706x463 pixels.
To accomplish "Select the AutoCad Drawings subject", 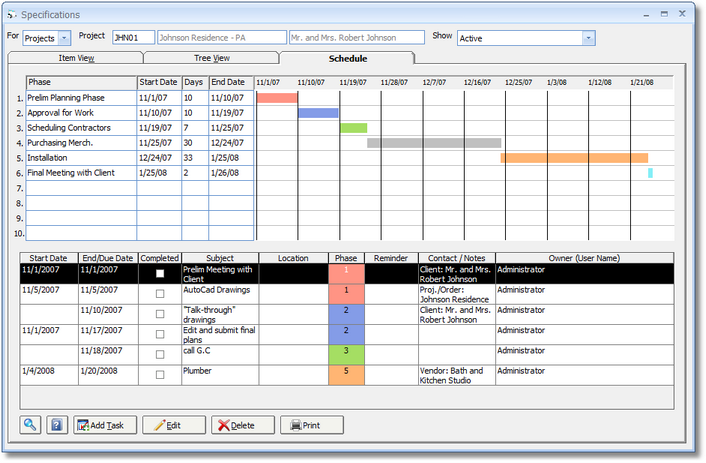I will click(220, 294).
